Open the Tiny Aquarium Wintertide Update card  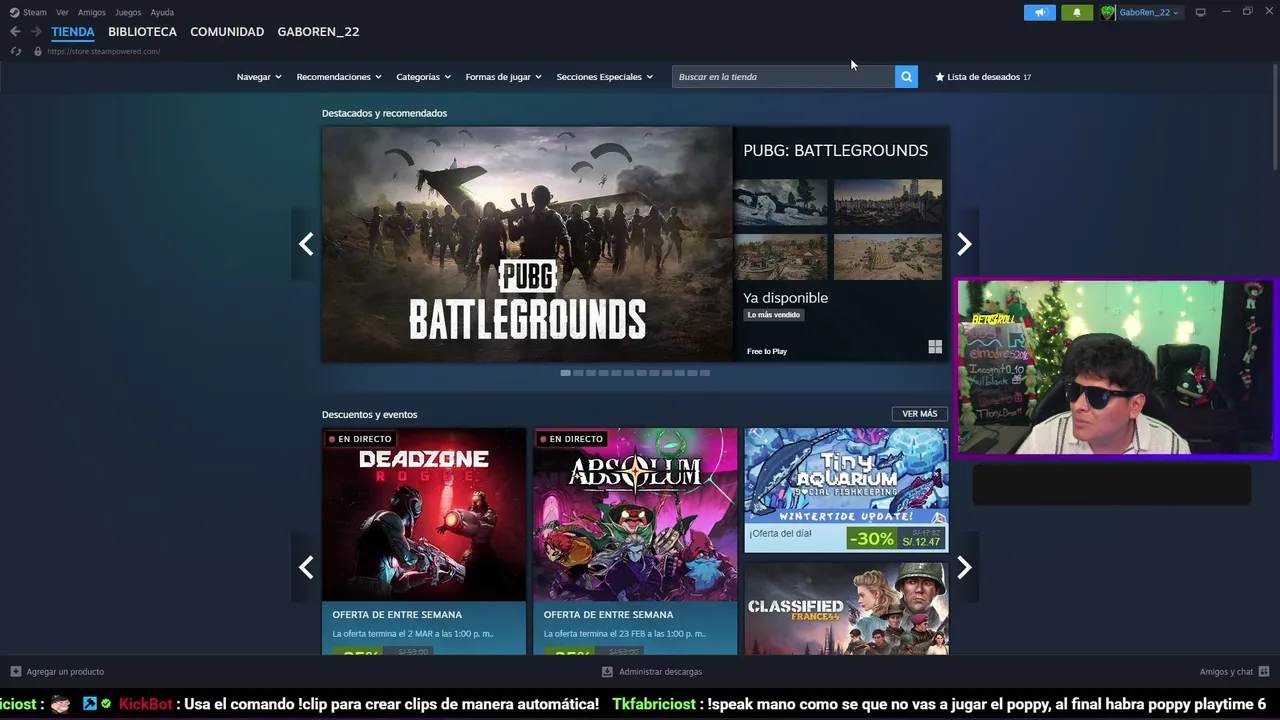[846, 490]
